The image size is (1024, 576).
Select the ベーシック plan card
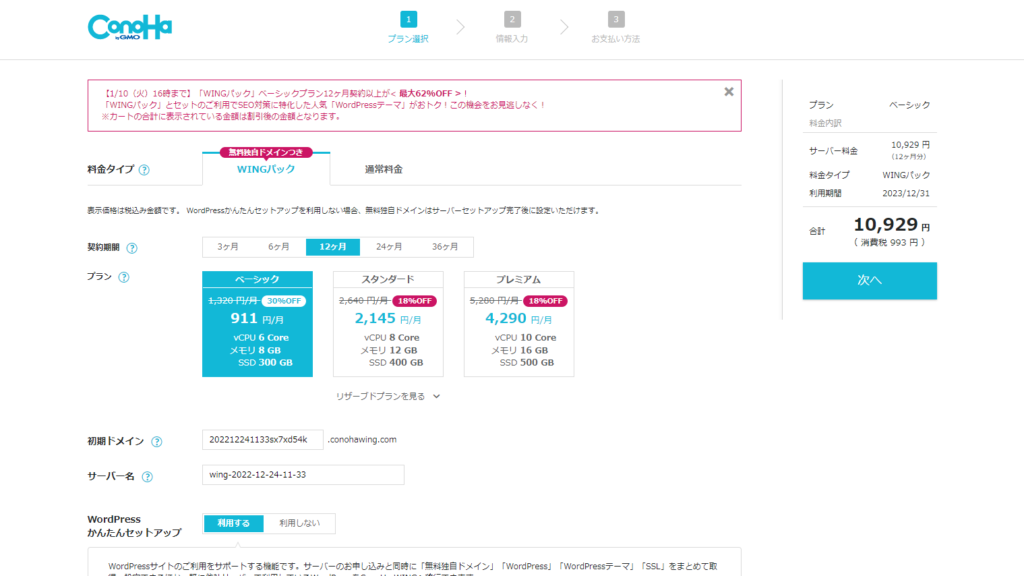tap(257, 324)
